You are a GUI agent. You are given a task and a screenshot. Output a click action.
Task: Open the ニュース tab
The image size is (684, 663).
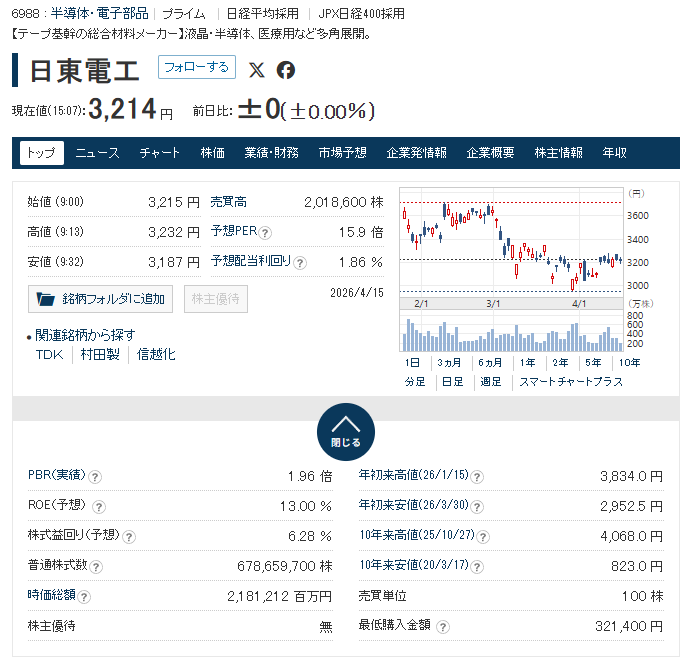pyautogui.click(x=97, y=153)
